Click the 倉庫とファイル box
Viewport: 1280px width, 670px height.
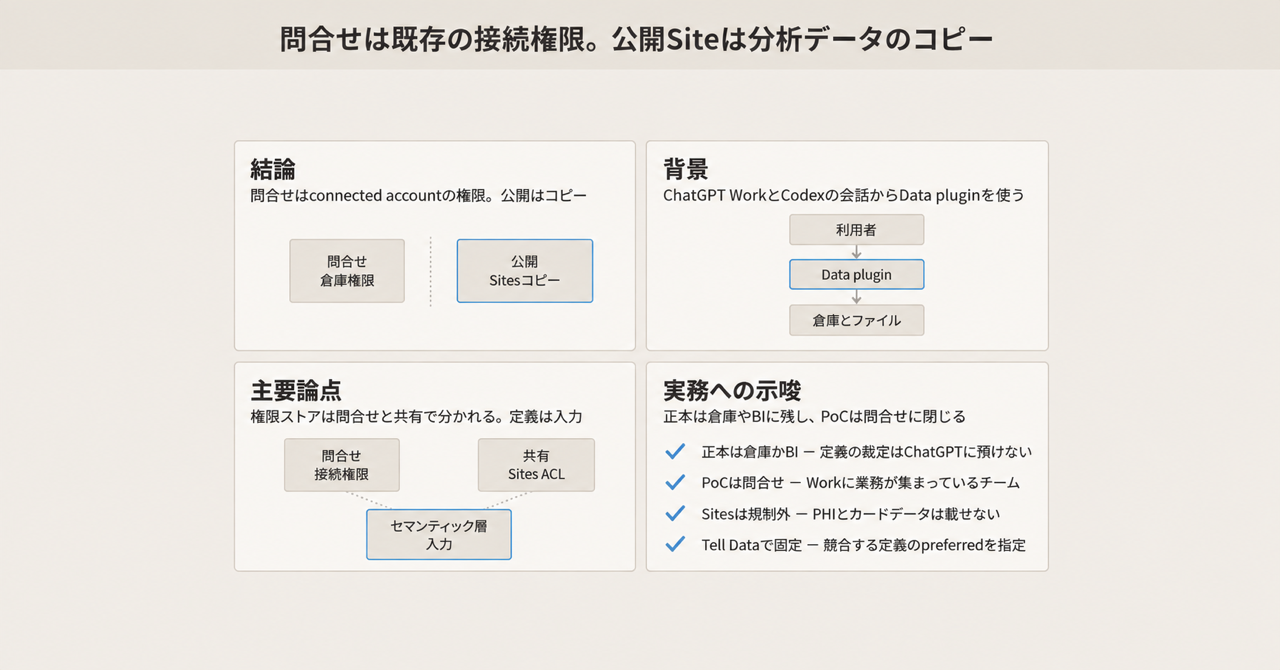(x=856, y=320)
